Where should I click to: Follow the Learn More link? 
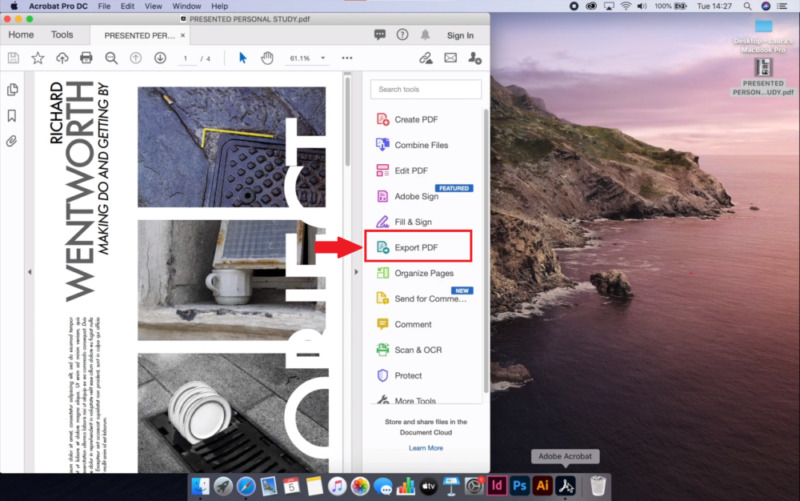pos(425,448)
